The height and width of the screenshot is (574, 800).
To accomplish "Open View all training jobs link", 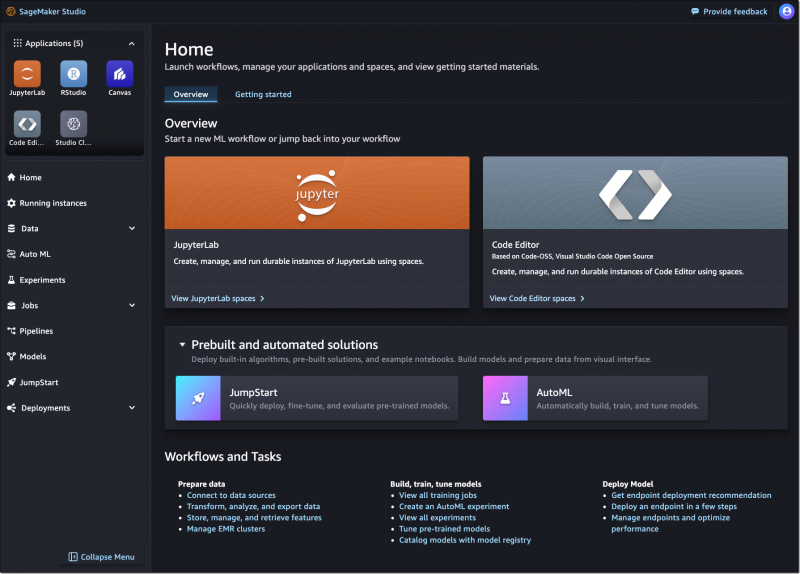I will coord(438,495).
